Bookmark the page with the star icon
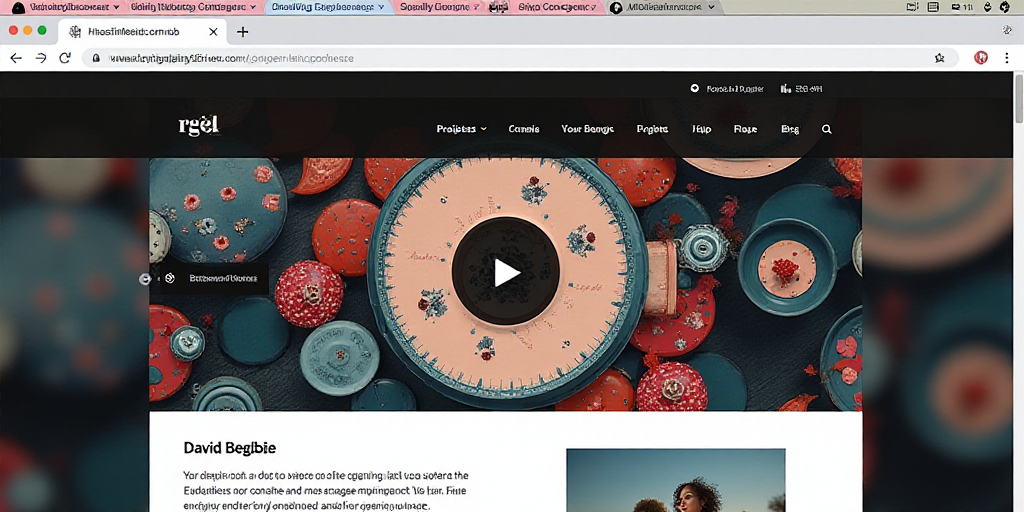 tap(939, 58)
